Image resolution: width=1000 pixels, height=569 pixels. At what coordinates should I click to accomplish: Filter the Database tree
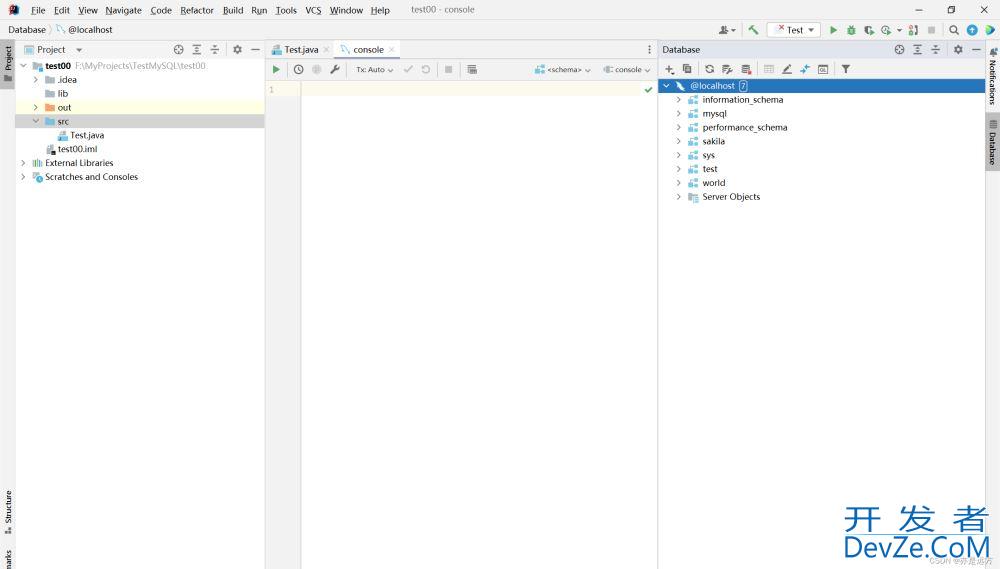click(846, 69)
